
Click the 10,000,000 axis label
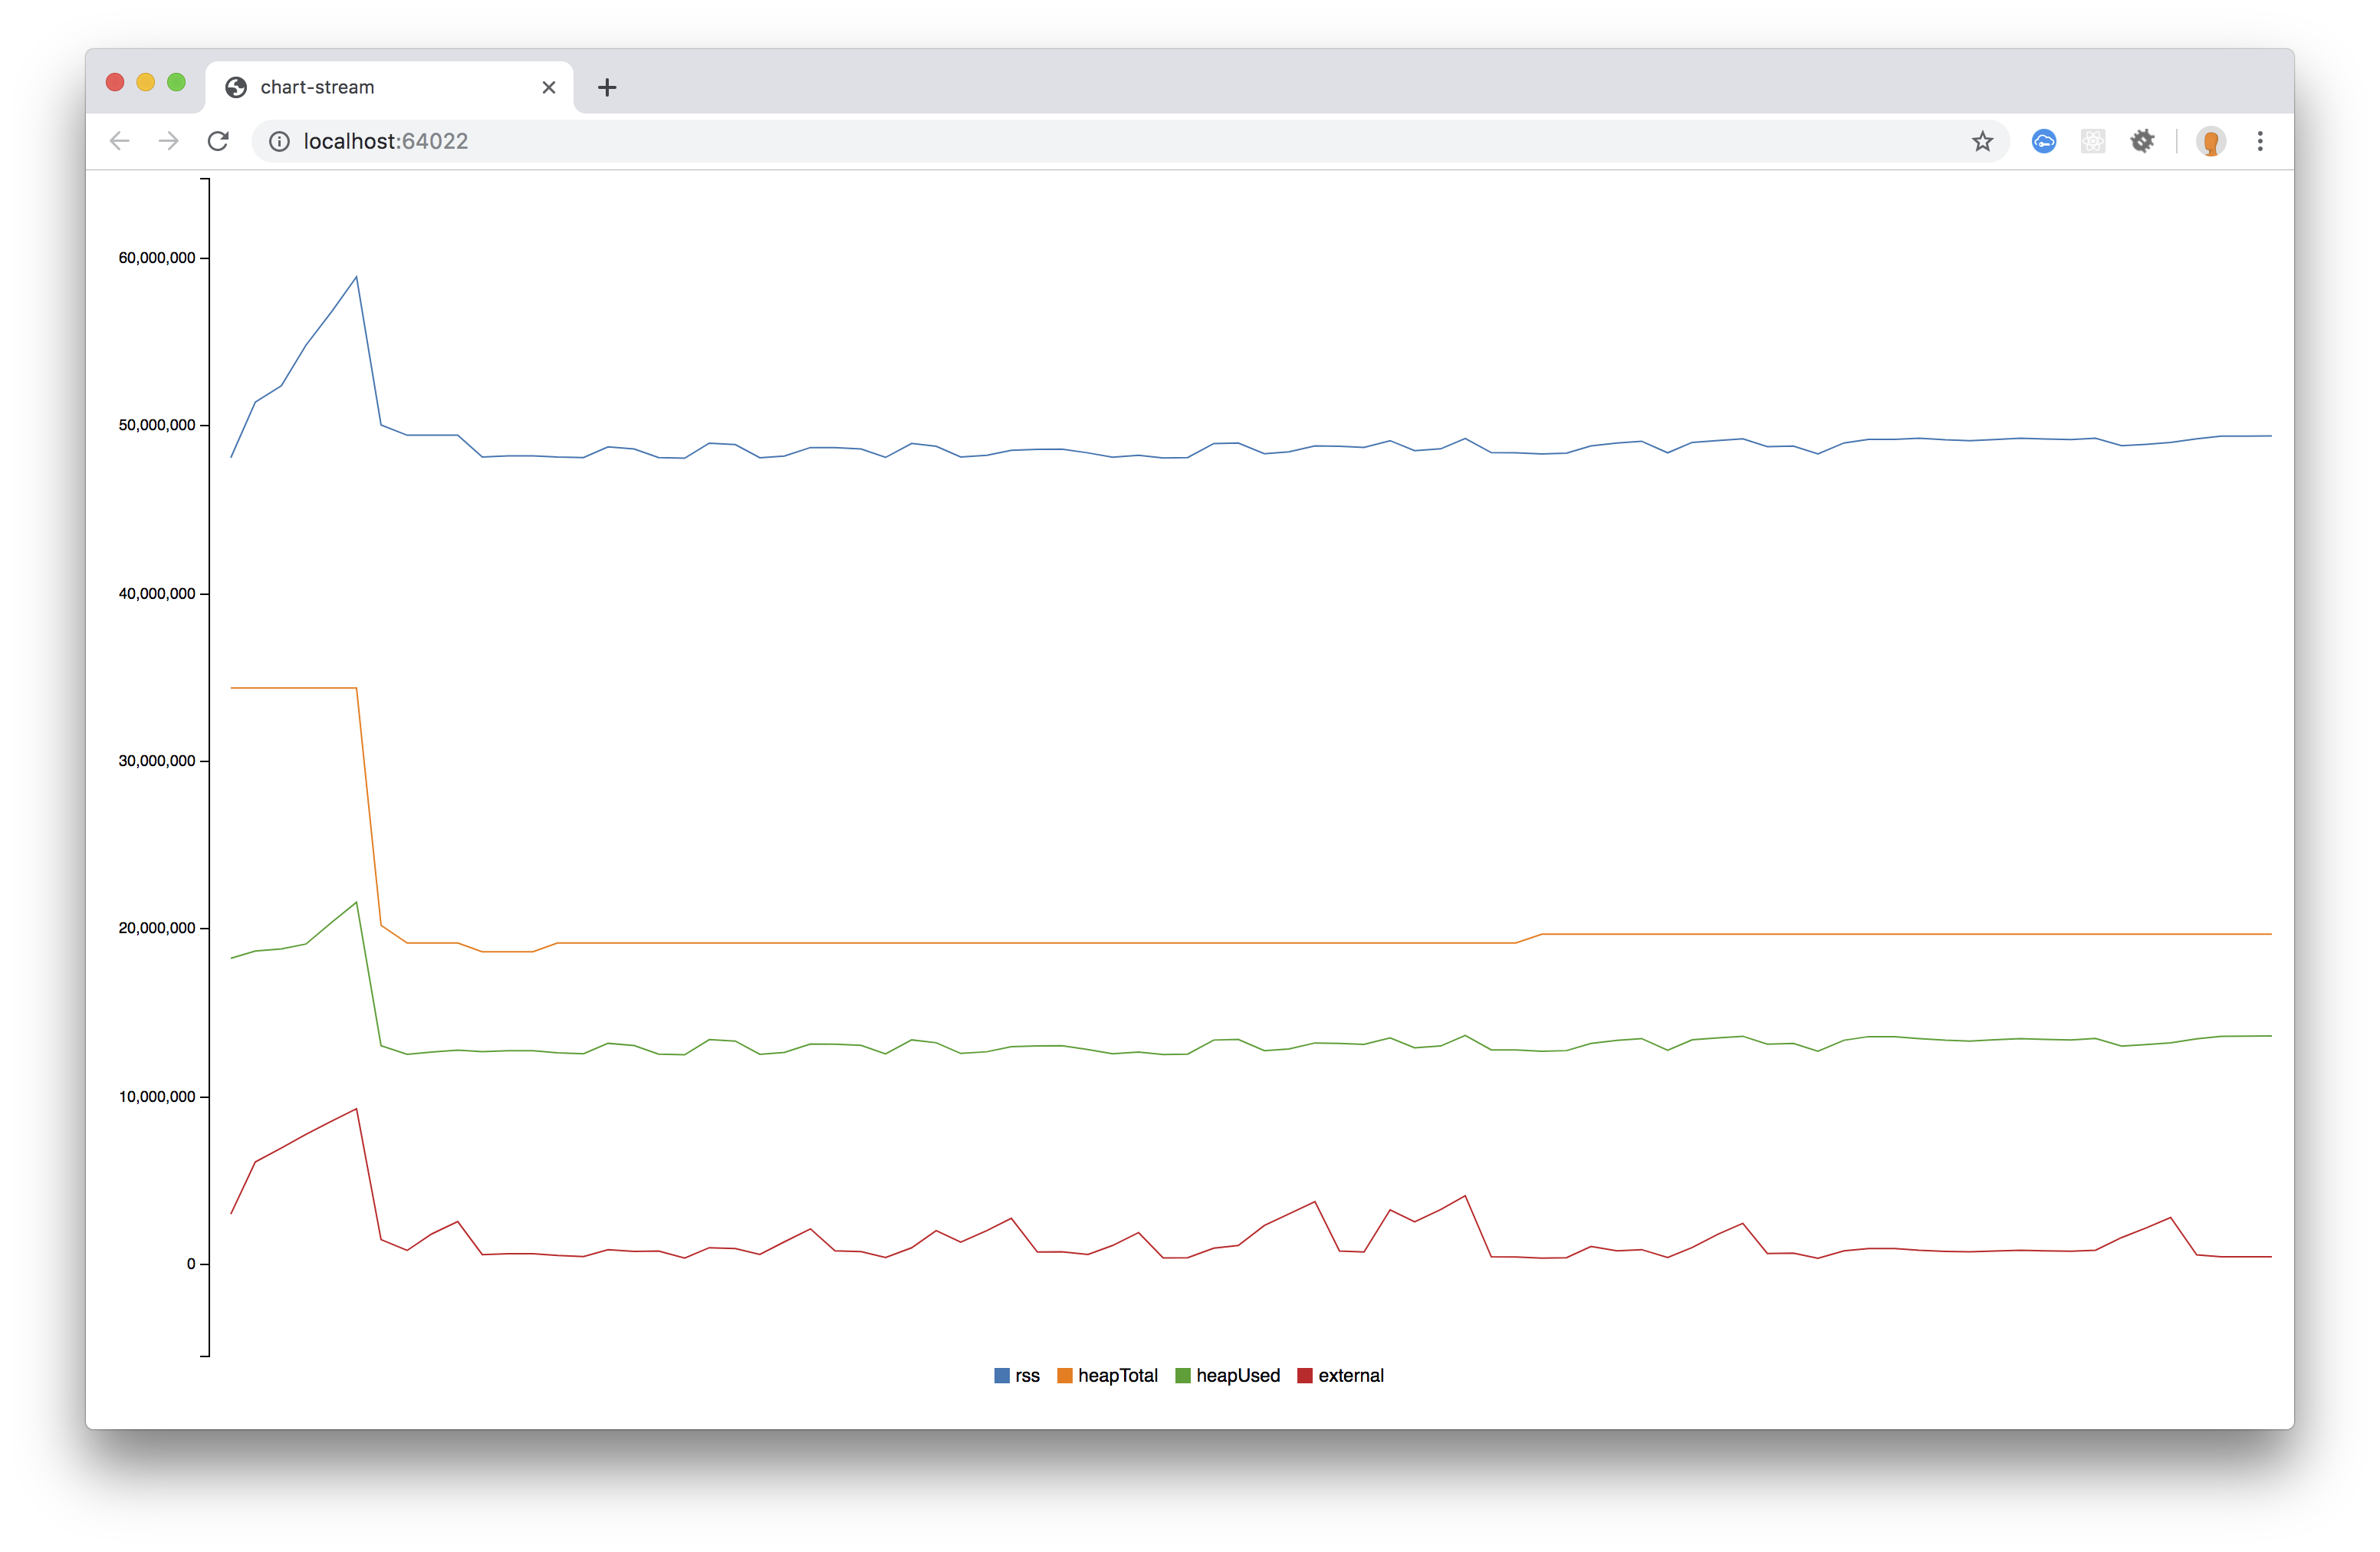pyautogui.click(x=157, y=1096)
